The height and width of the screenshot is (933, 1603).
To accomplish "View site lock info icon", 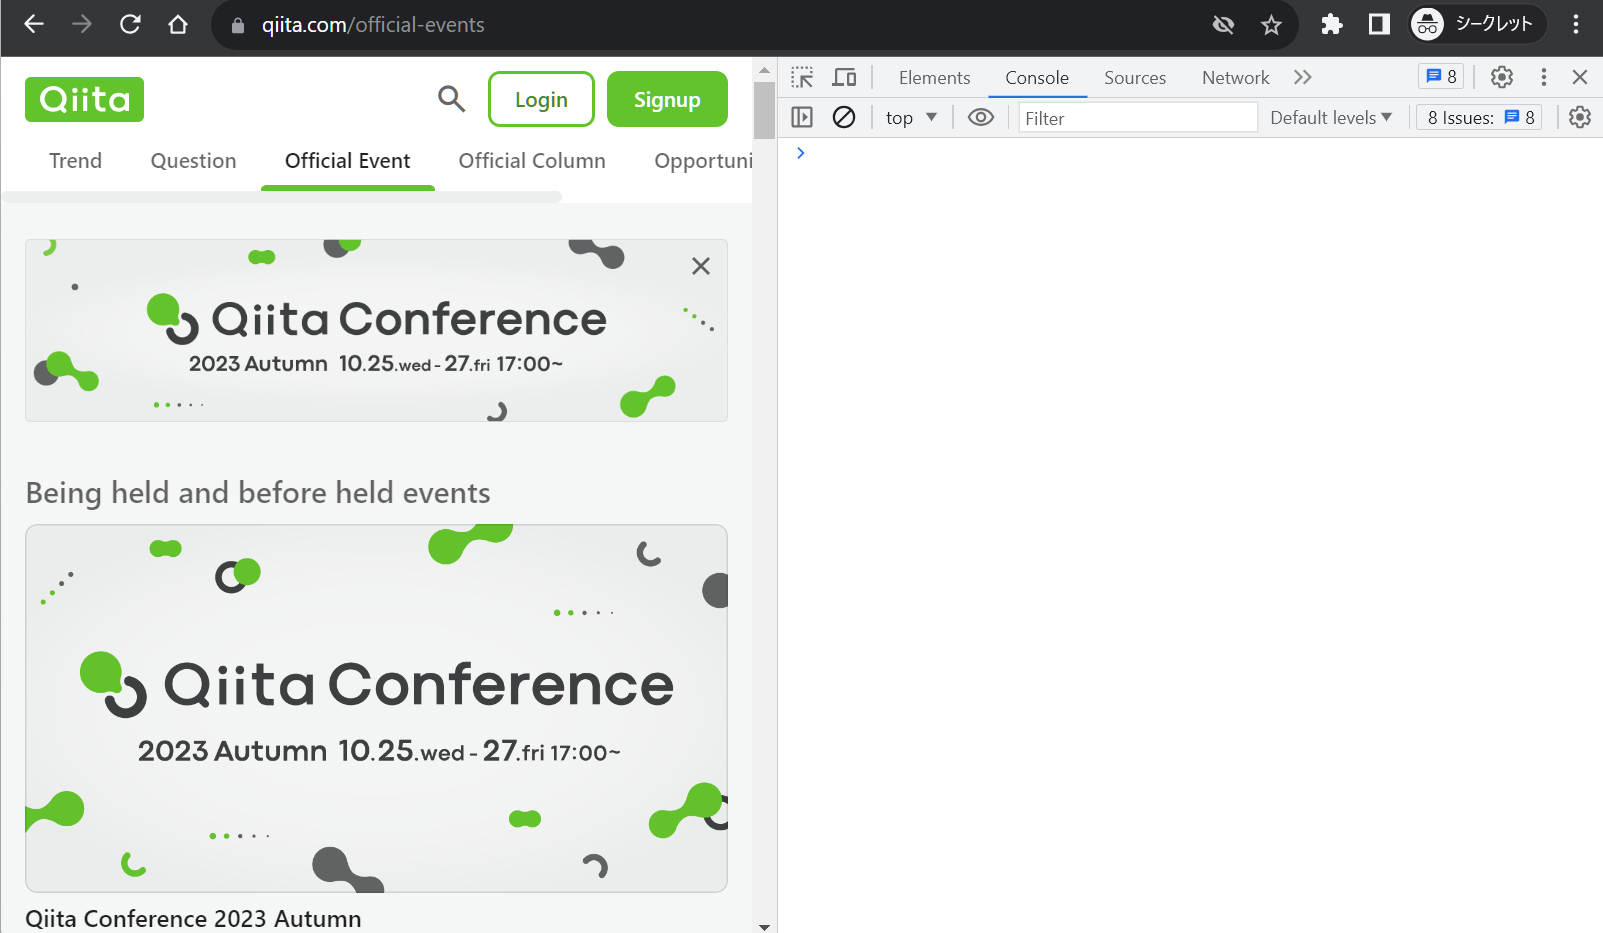I will tap(238, 25).
